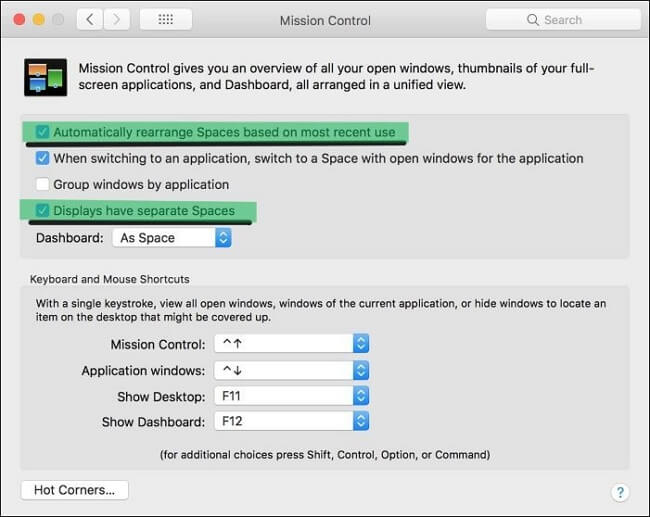
Task: Click the Mission Control pane icon
Action: pos(46,78)
